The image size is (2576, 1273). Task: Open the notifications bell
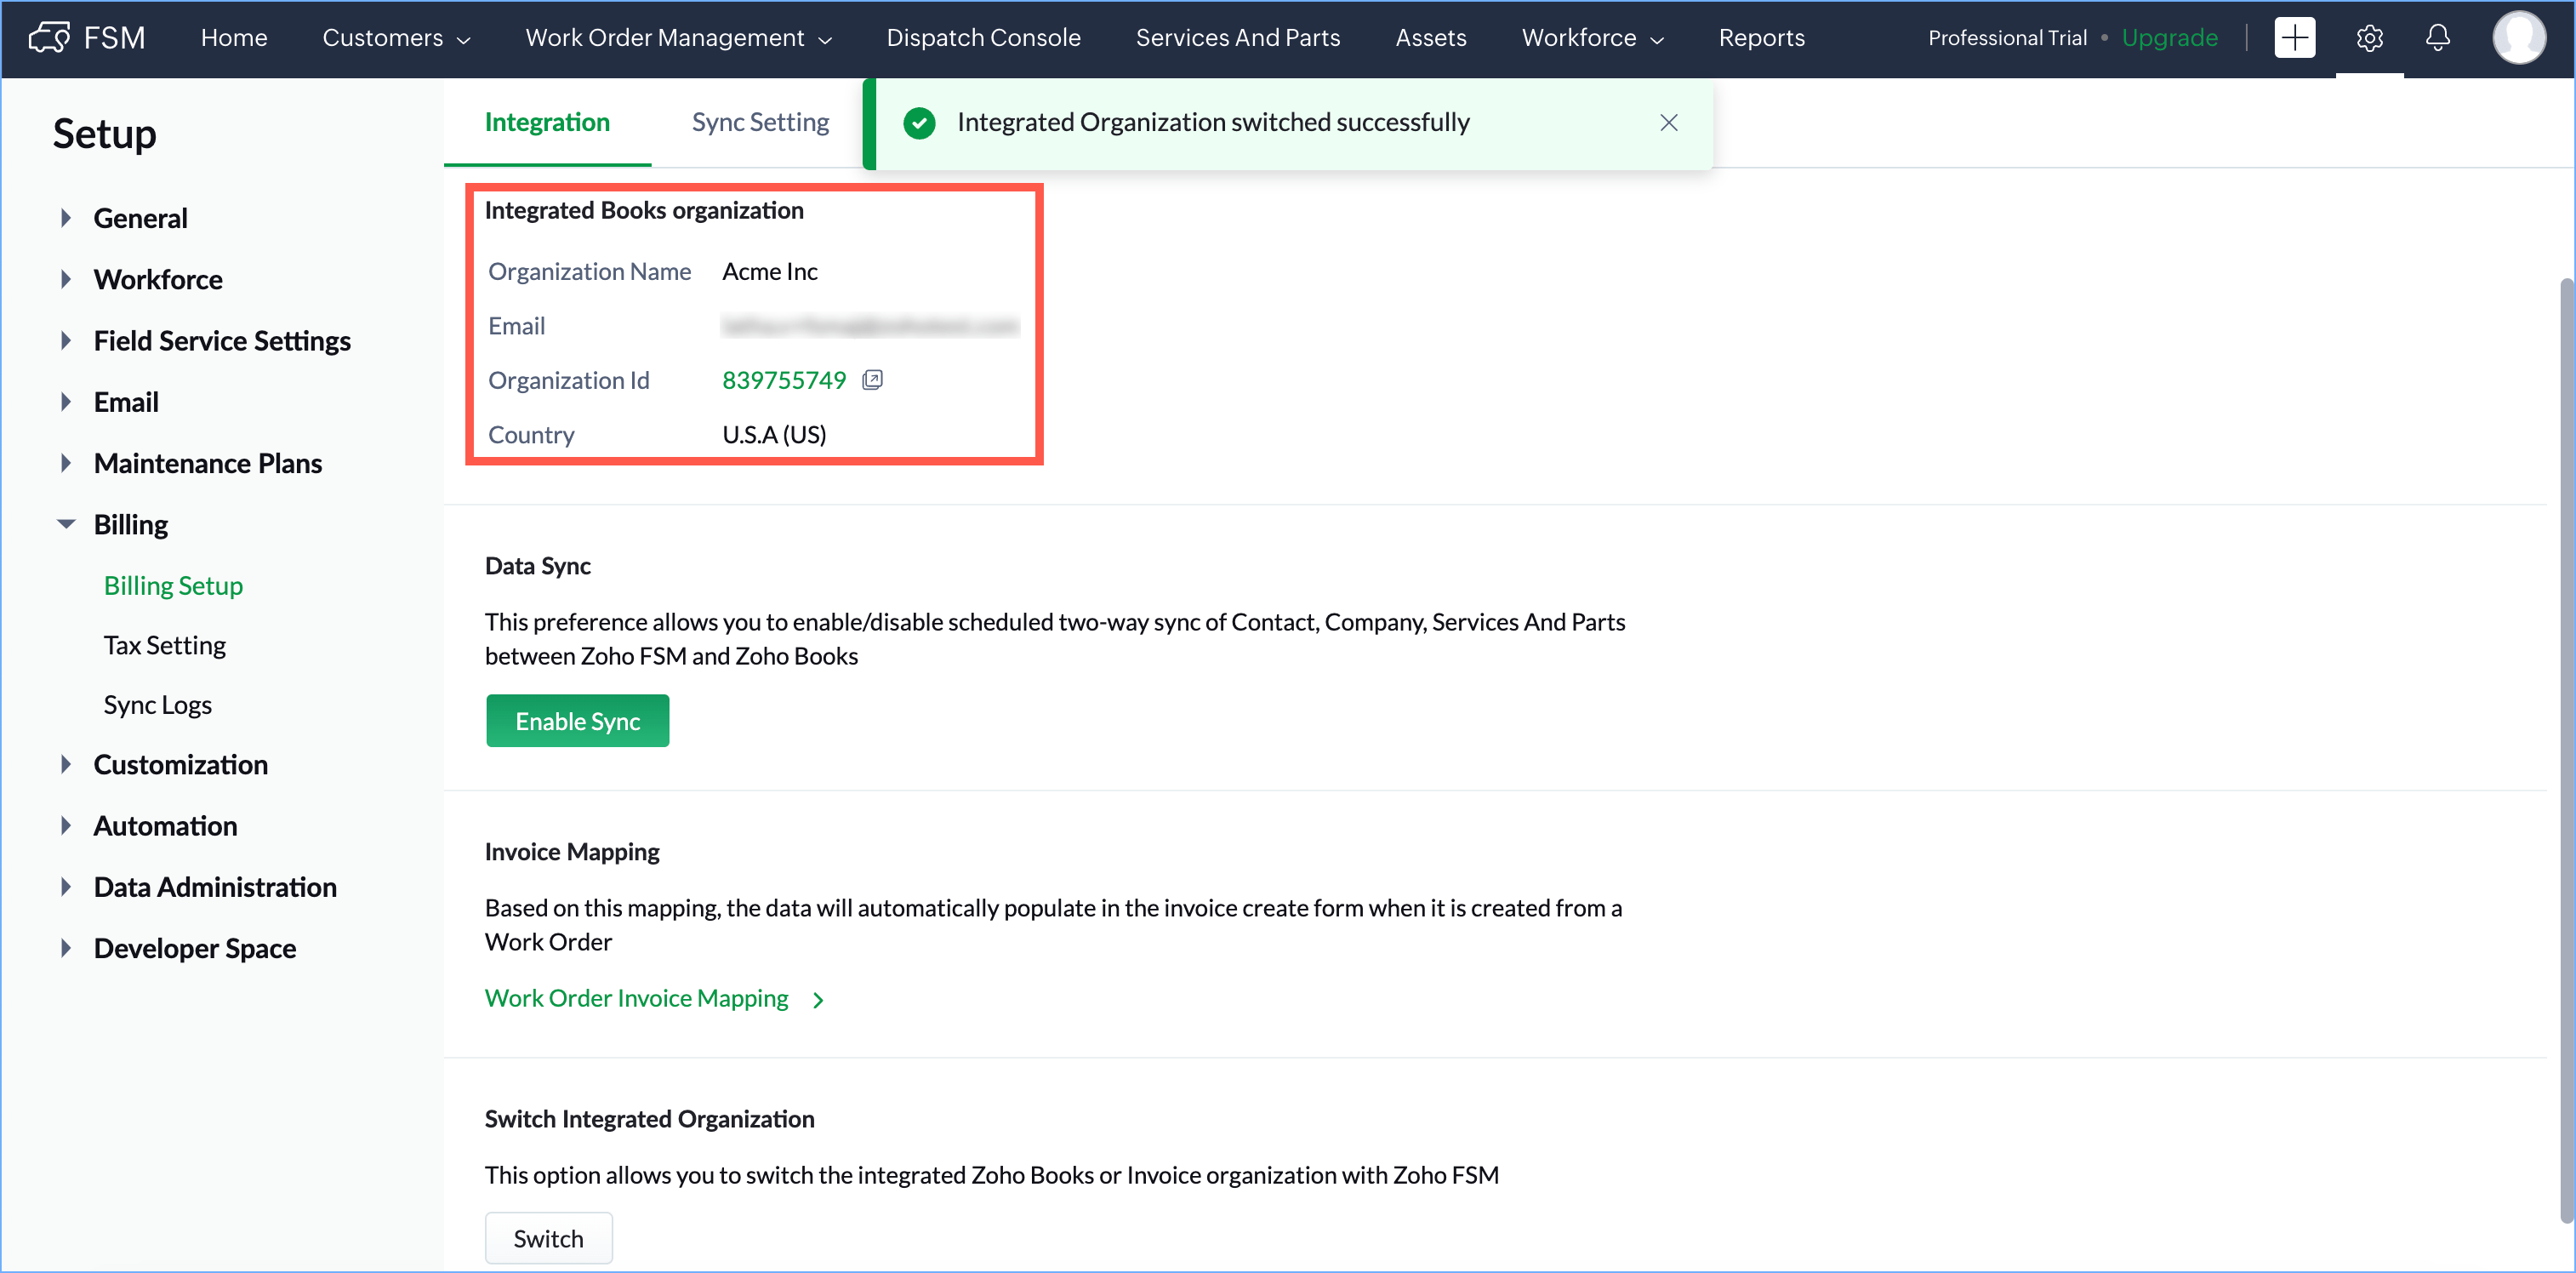2438,38
